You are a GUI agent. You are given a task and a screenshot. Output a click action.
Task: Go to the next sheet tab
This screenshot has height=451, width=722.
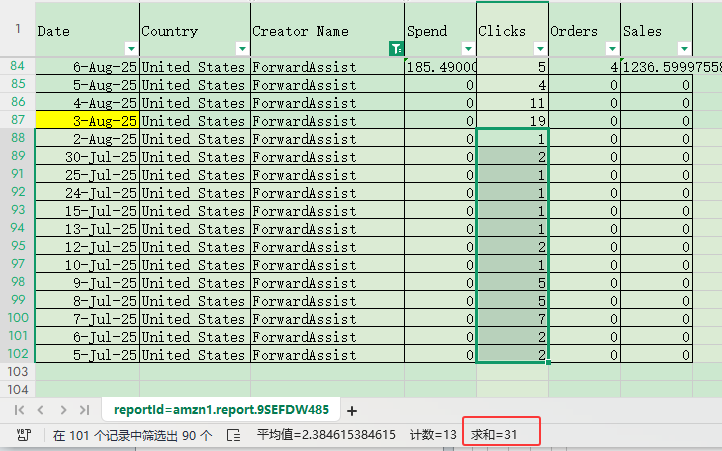click(63, 410)
